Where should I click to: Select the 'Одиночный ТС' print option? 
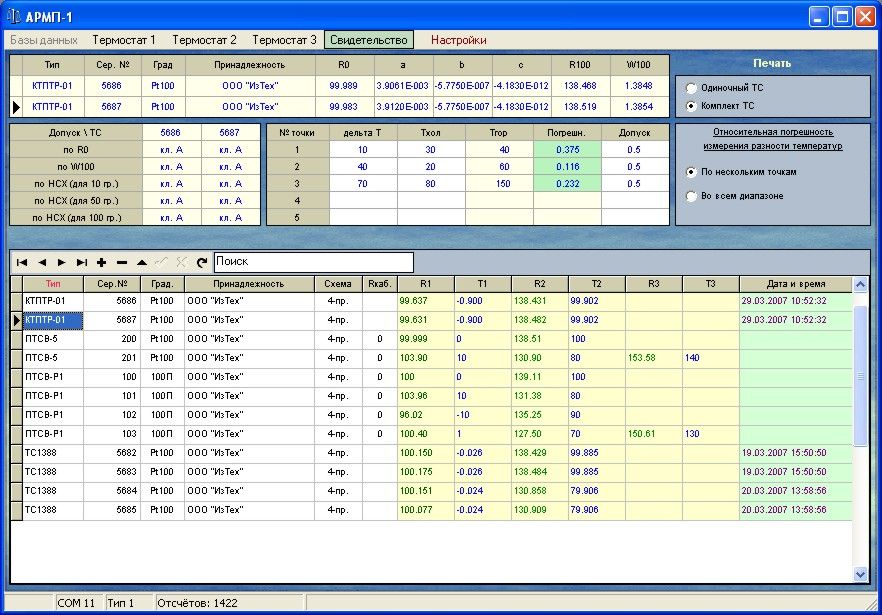pos(691,88)
